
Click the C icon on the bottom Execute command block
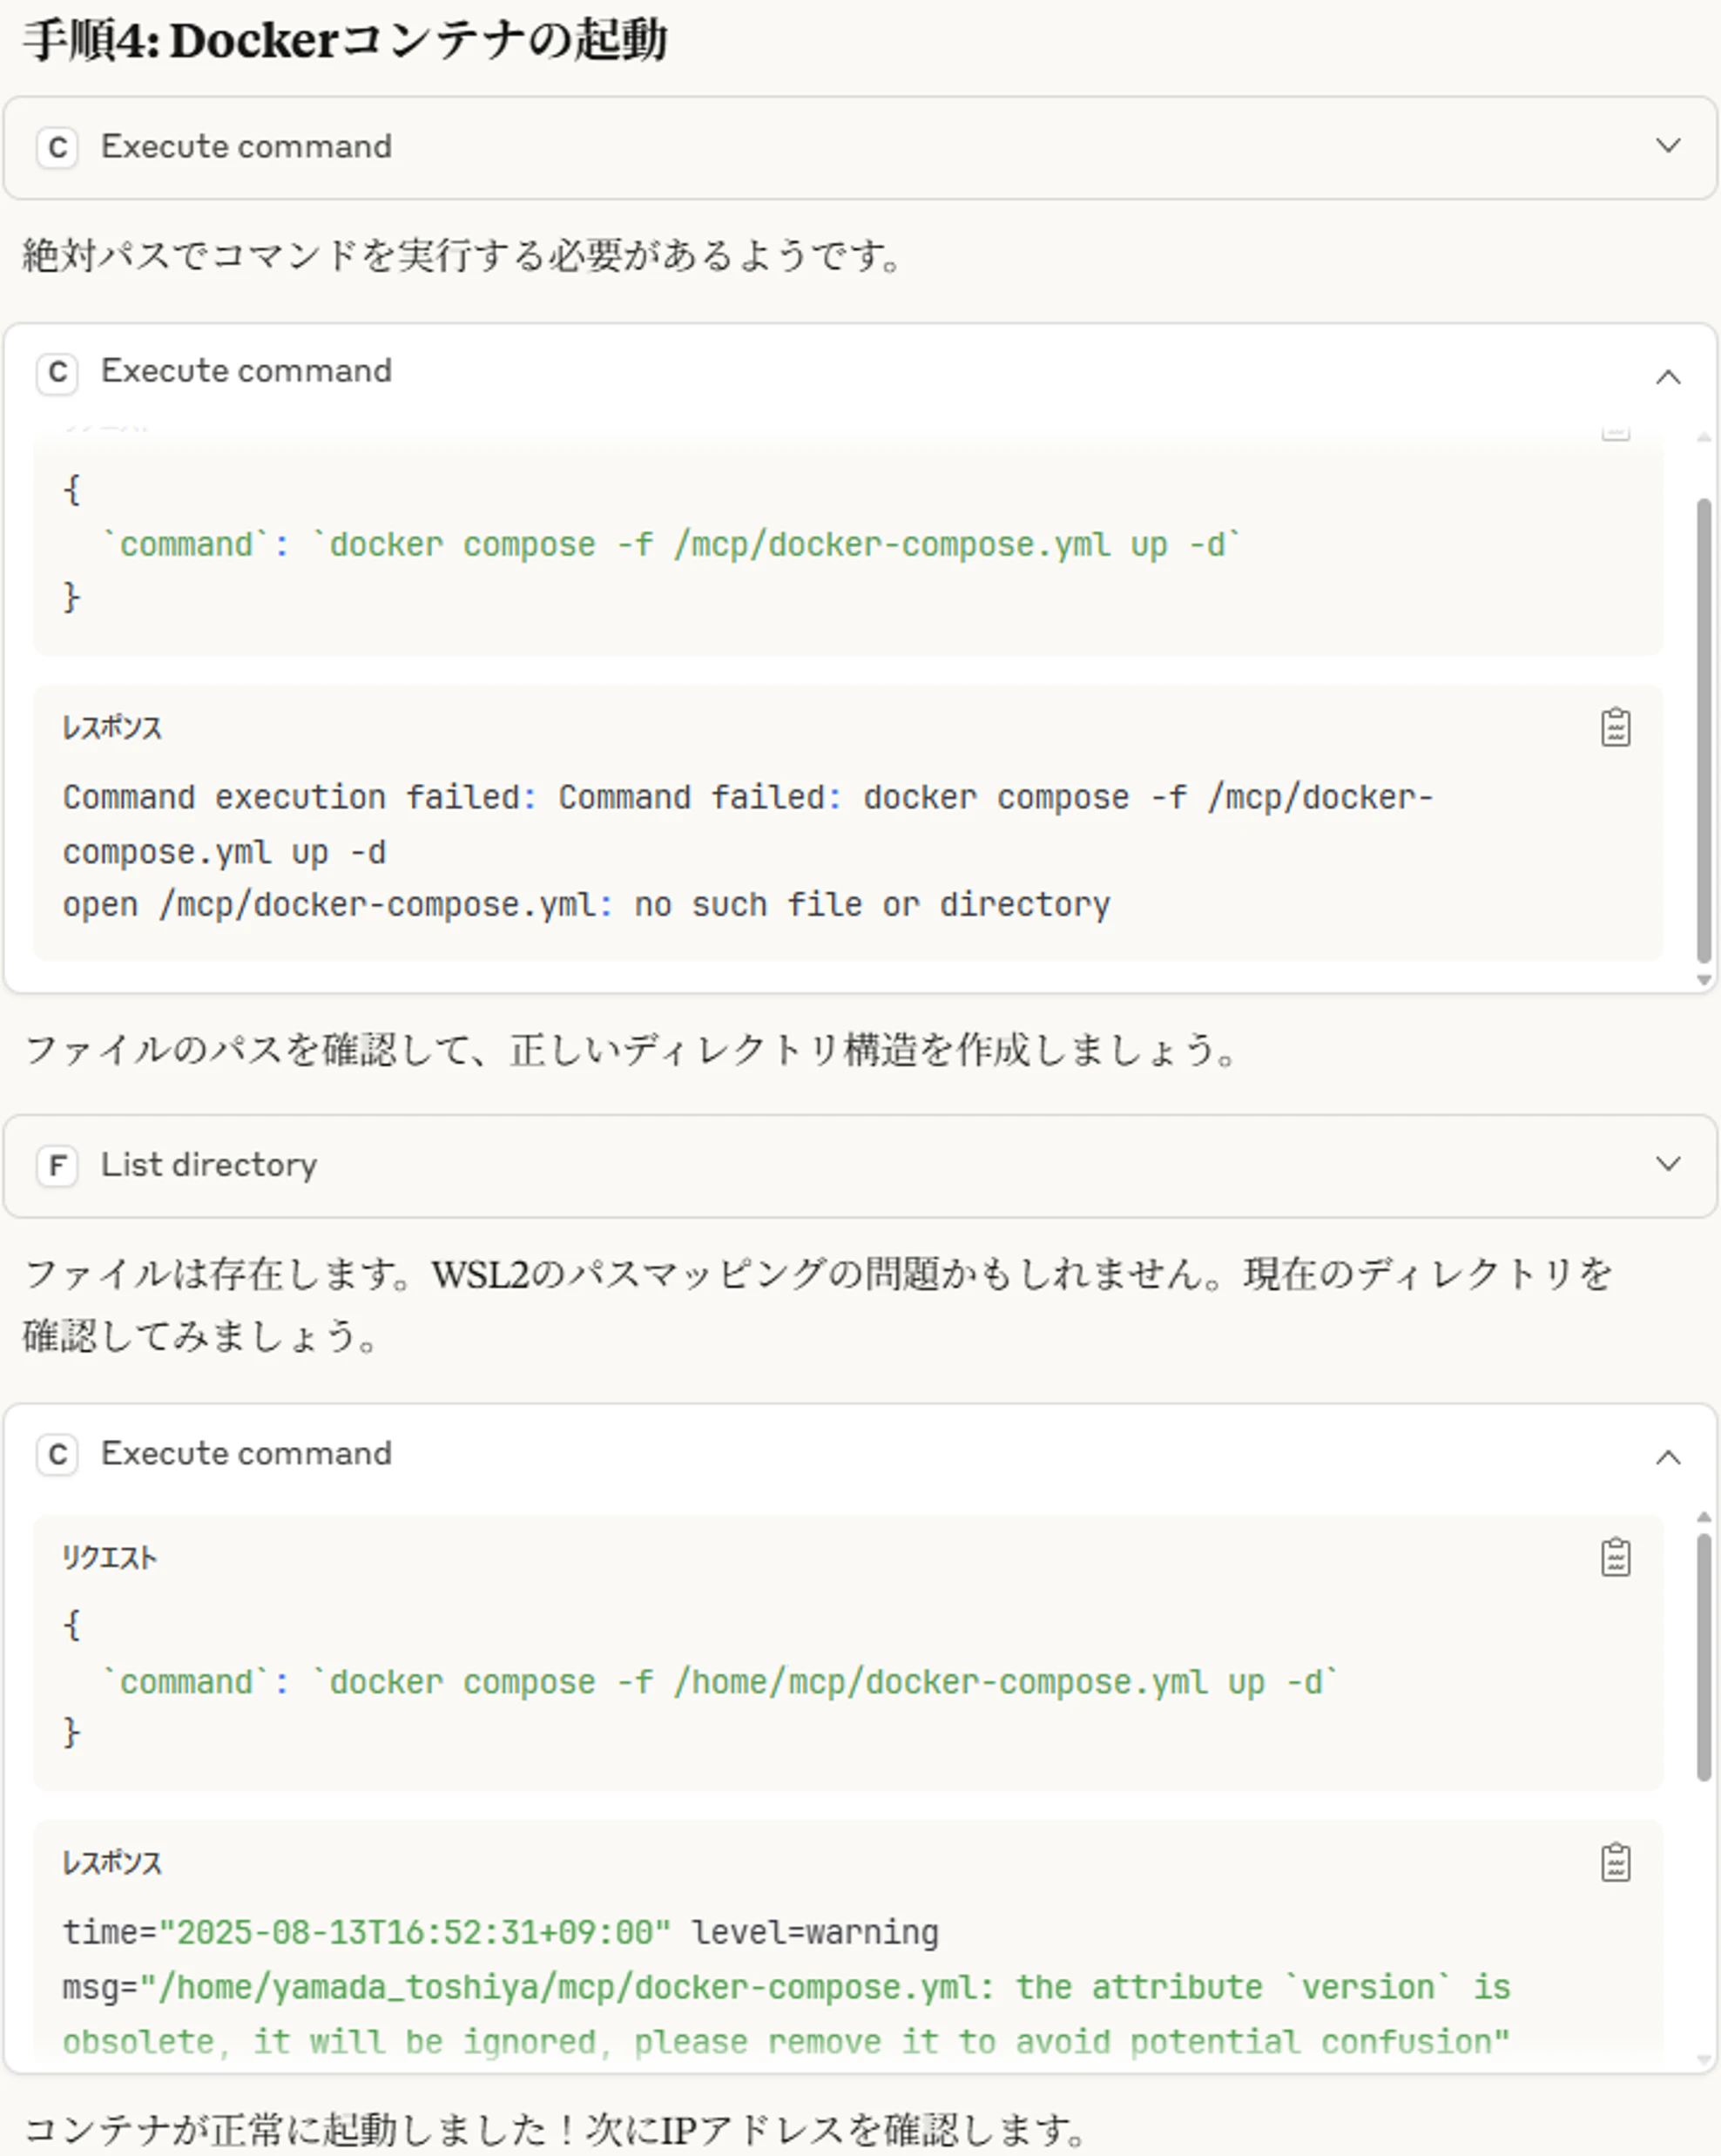[x=58, y=1456]
